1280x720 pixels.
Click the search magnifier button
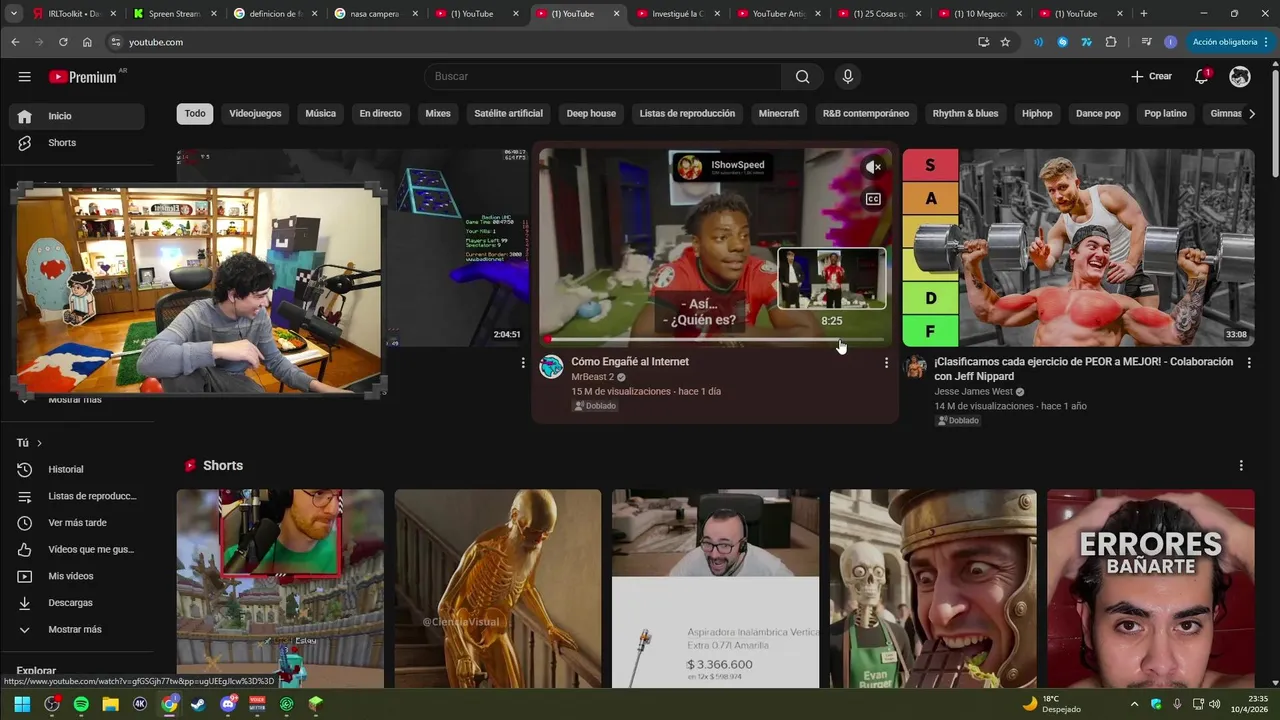click(802, 77)
